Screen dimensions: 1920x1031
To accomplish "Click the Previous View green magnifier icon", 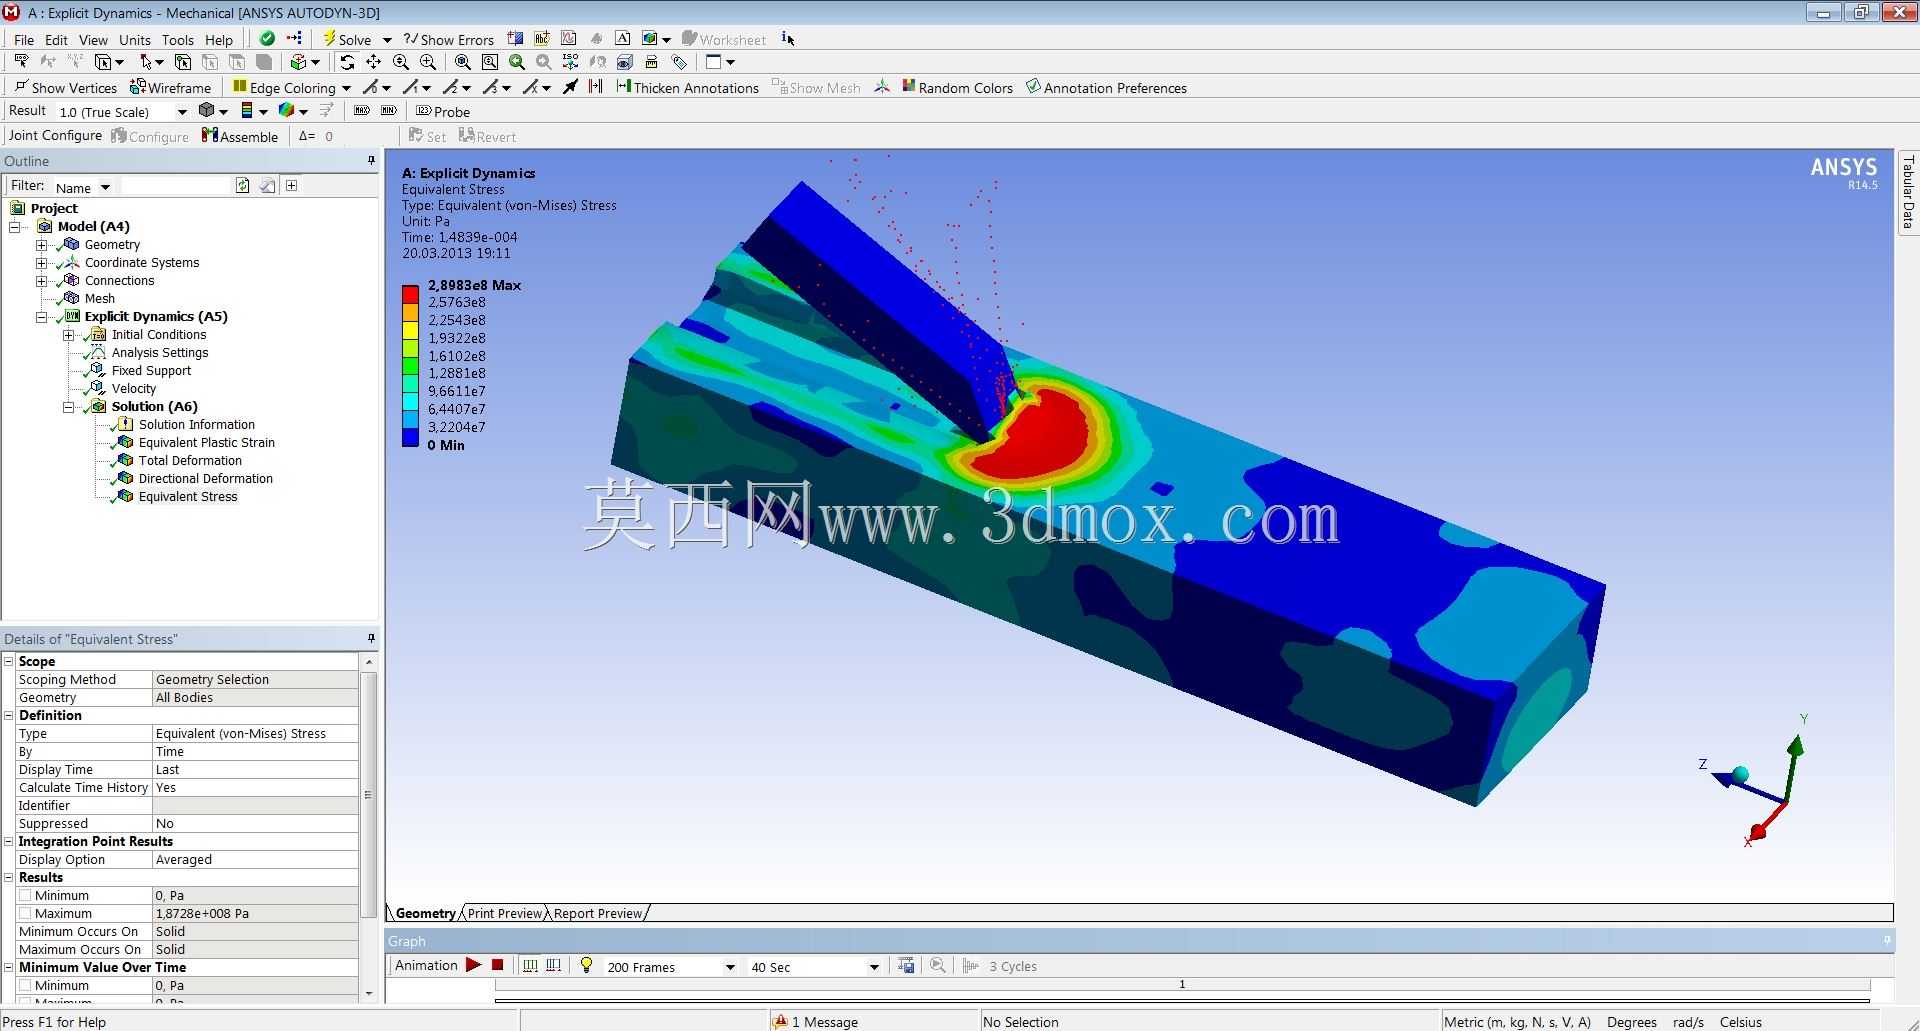I will pyautogui.click(x=517, y=62).
